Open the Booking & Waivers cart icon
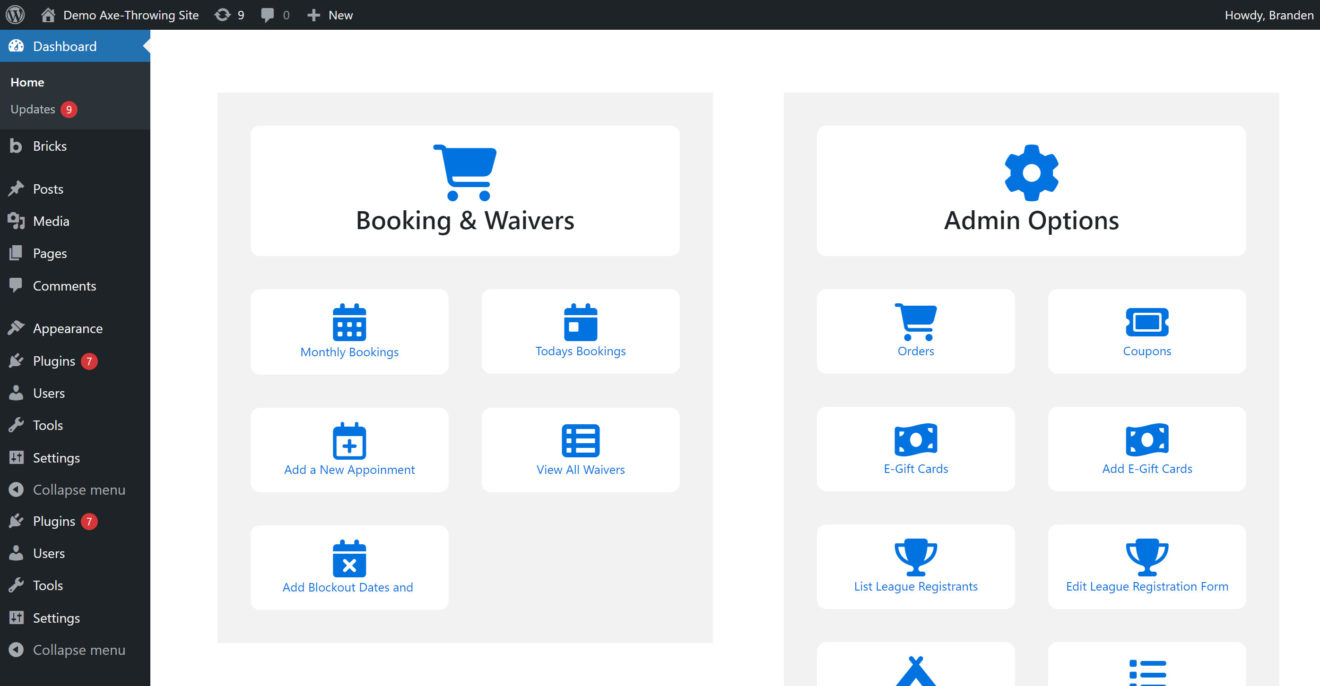 tap(465, 170)
